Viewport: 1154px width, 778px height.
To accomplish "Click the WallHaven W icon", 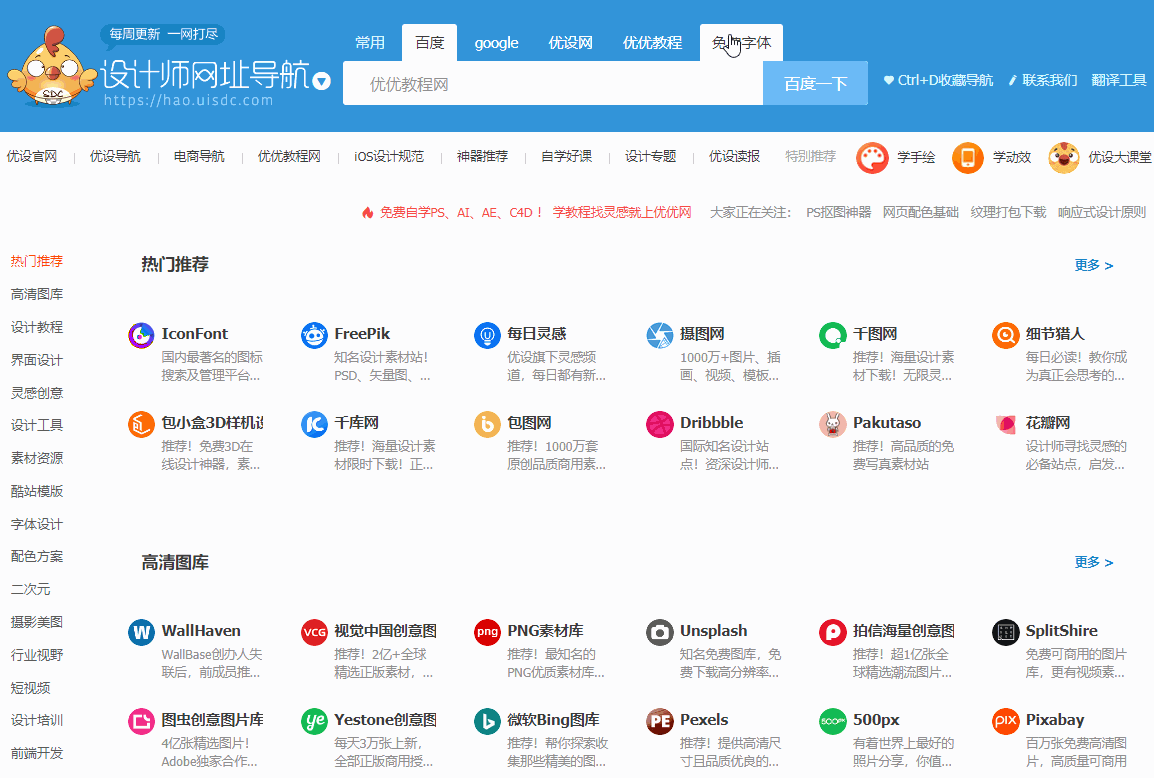I will 141,632.
